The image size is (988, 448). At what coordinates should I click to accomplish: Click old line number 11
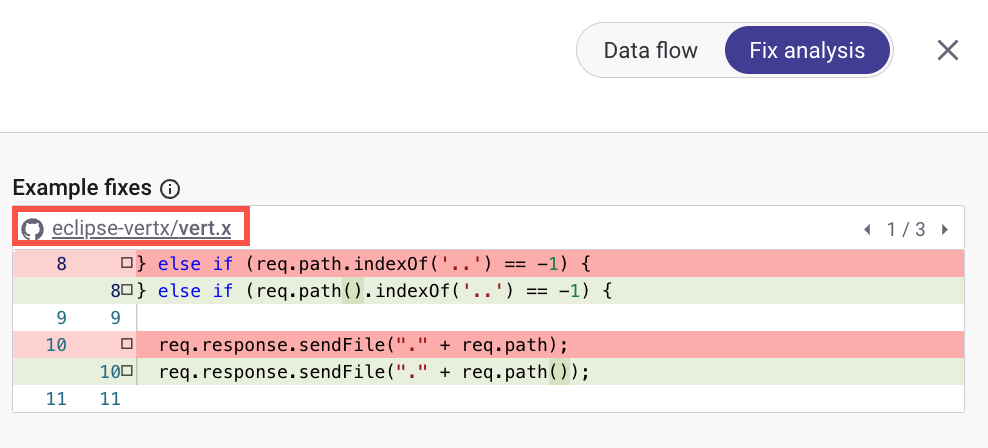click(x=55, y=399)
